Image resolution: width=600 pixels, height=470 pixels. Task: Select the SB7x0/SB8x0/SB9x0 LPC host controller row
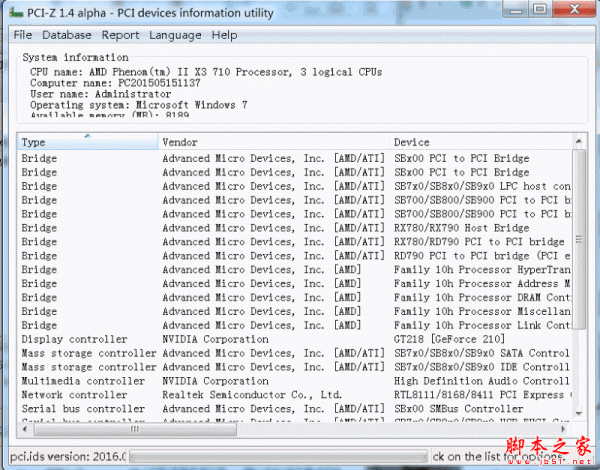pos(295,186)
